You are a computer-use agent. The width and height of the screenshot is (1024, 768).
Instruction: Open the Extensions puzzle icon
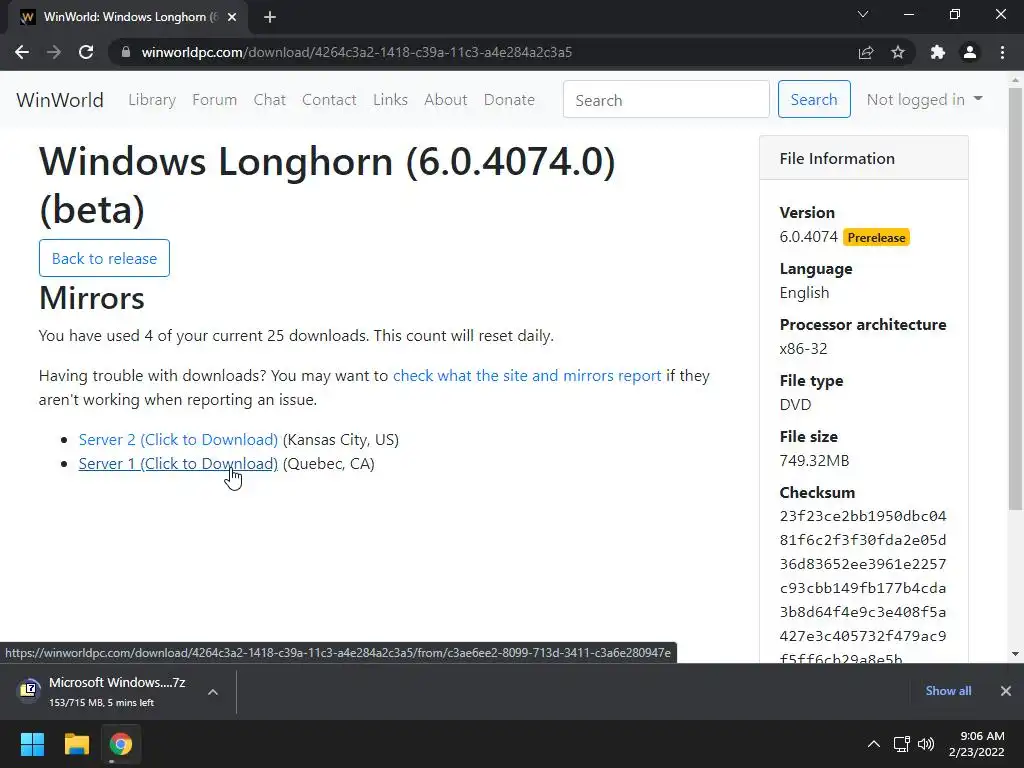tap(938, 52)
